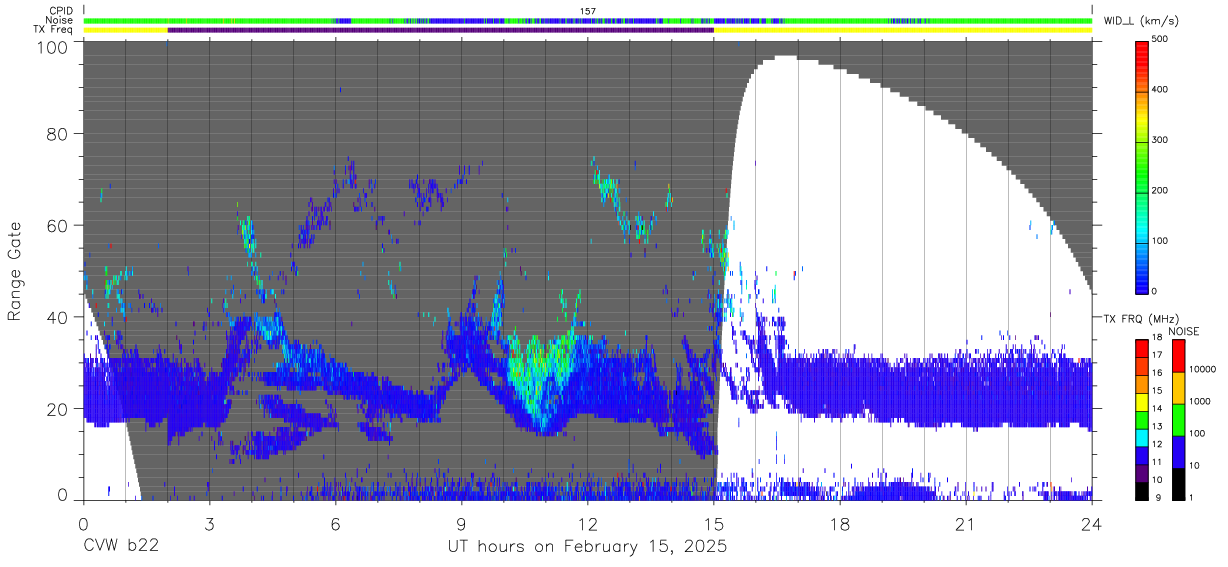Click the 13 tick on the TX FRQ legend
1228x567 pixels.
[x=1157, y=426]
